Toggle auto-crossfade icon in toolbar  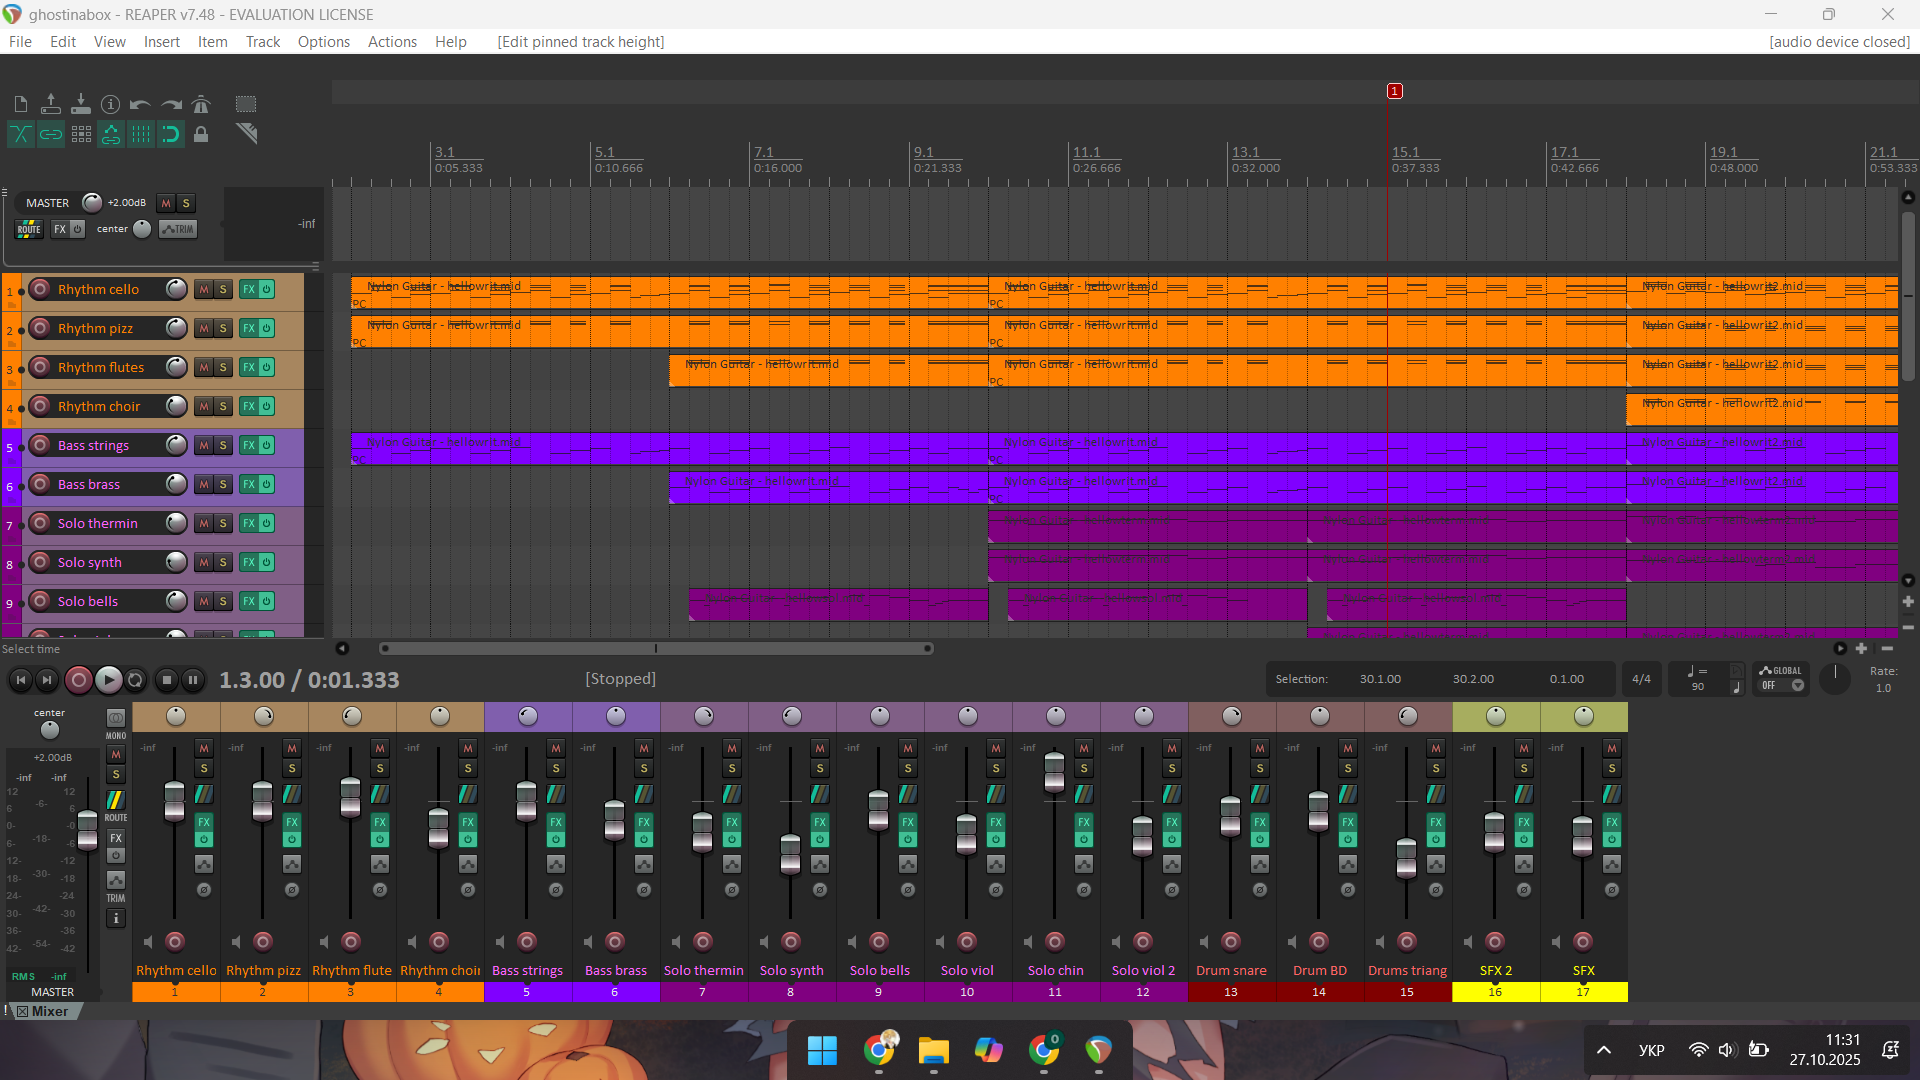point(20,134)
